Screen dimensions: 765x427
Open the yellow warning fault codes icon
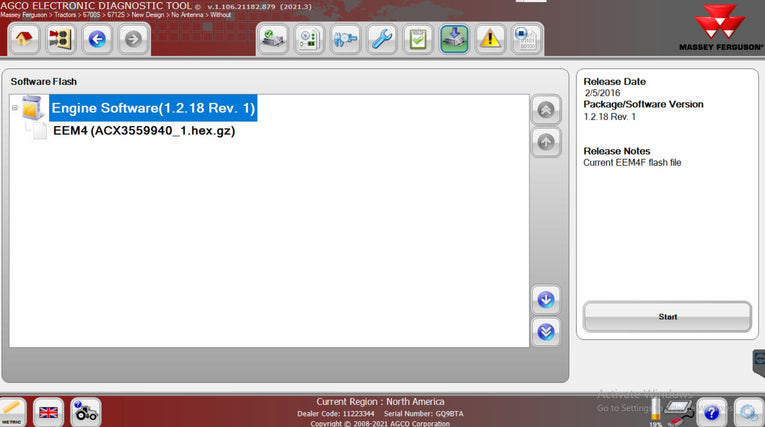[490, 39]
